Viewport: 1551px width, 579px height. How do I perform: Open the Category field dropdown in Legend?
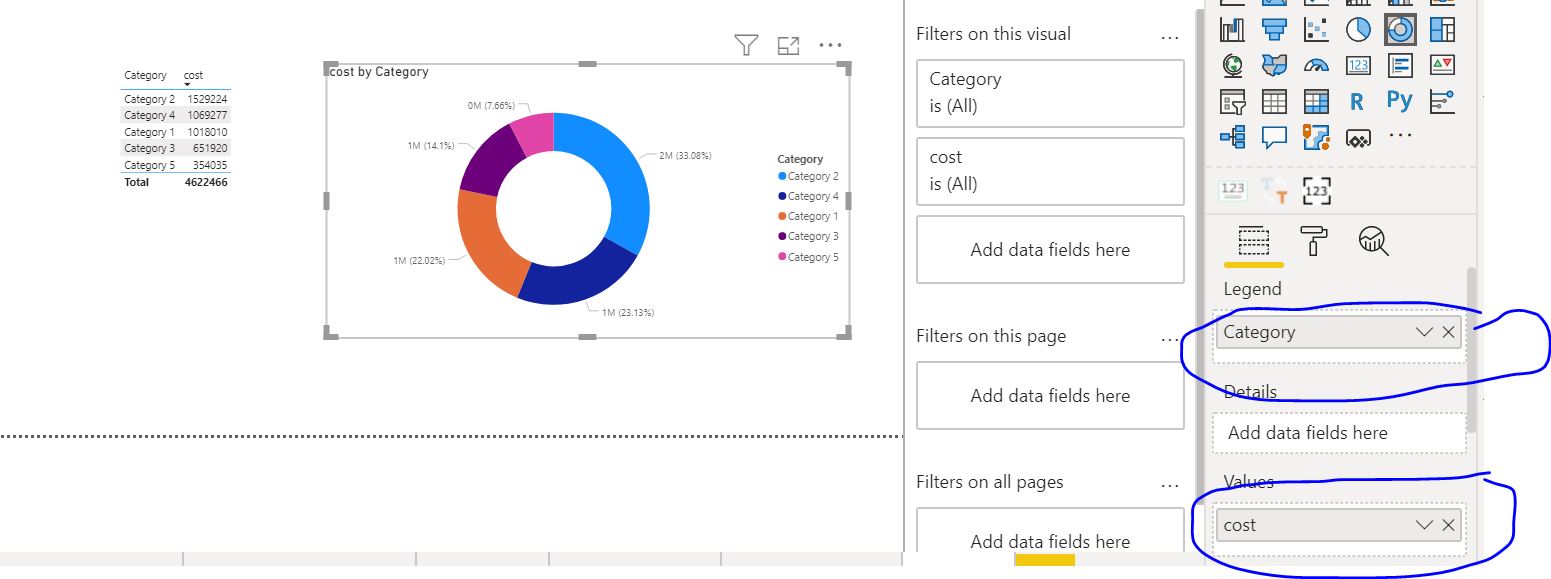[1425, 332]
